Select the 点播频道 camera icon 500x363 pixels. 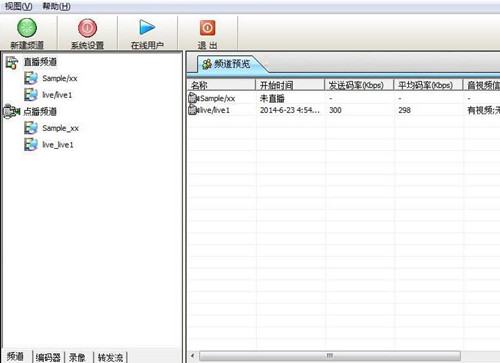[12, 111]
